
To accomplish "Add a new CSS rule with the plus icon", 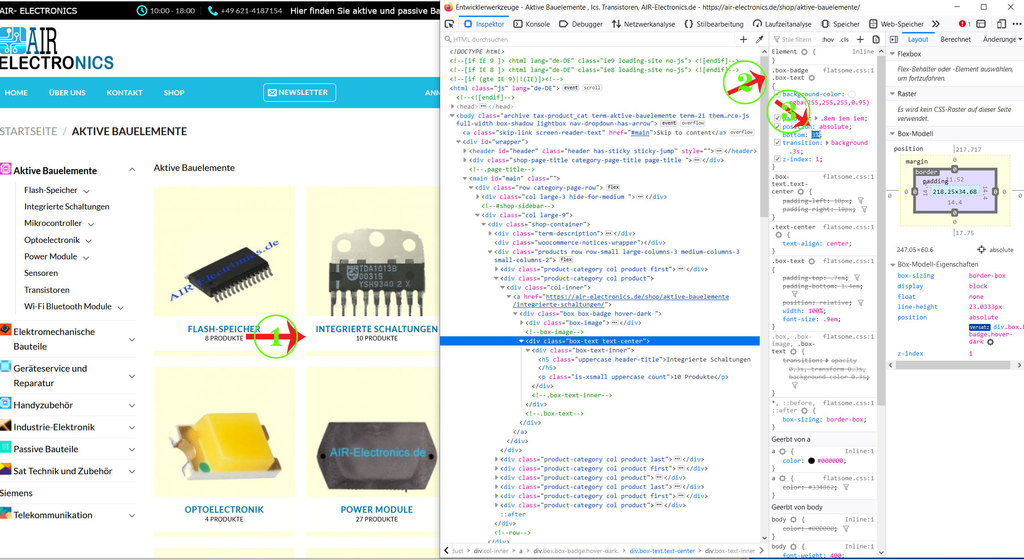I will click(x=860, y=39).
